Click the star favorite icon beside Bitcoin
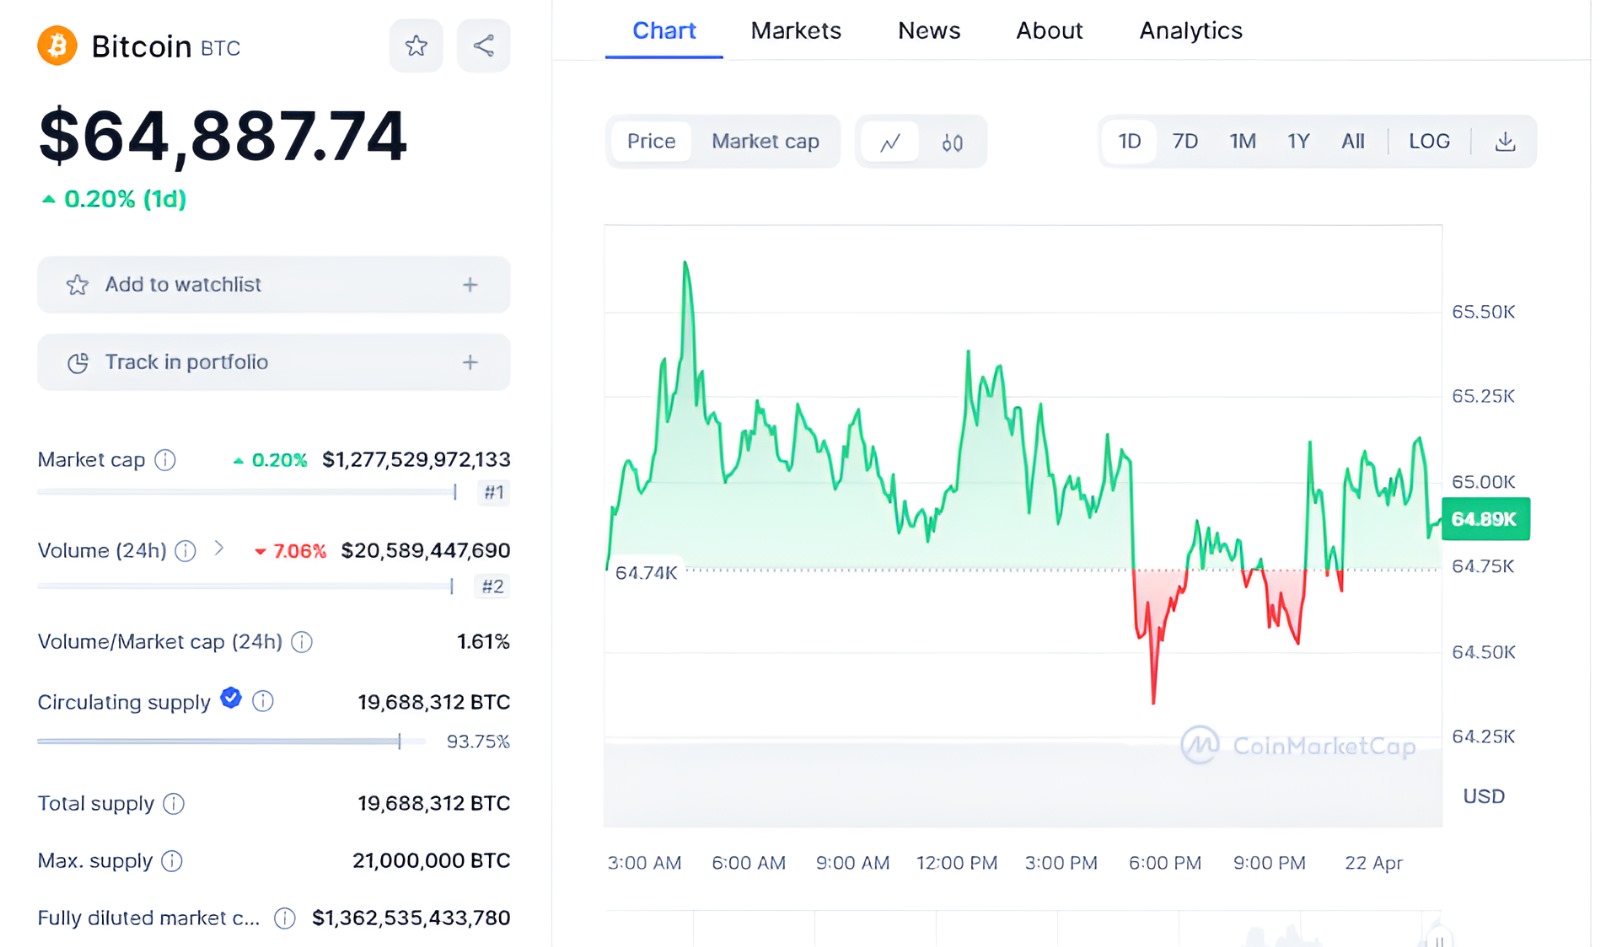This screenshot has height=947, width=1600. [416, 46]
